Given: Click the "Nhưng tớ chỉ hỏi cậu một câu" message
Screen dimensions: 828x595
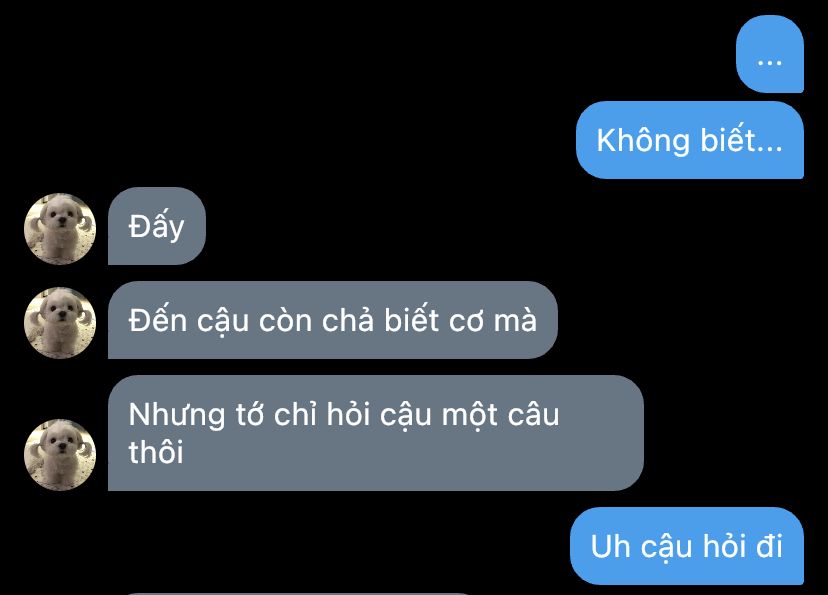Looking at the screenshot, I should pos(375,433).
